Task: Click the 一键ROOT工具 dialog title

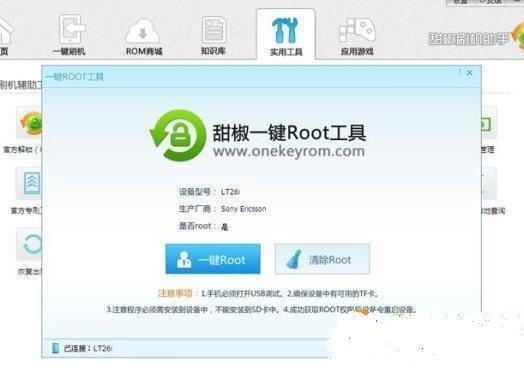Action: (x=75, y=77)
